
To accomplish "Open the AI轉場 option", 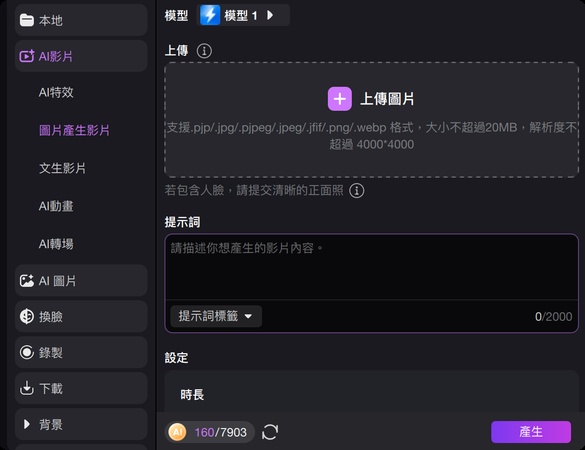I will coord(56,244).
